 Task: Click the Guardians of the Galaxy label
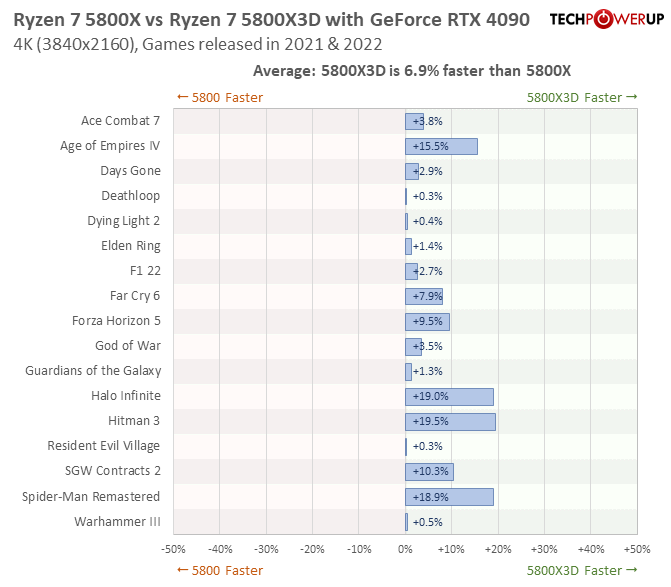pyautogui.click(x=93, y=371)
